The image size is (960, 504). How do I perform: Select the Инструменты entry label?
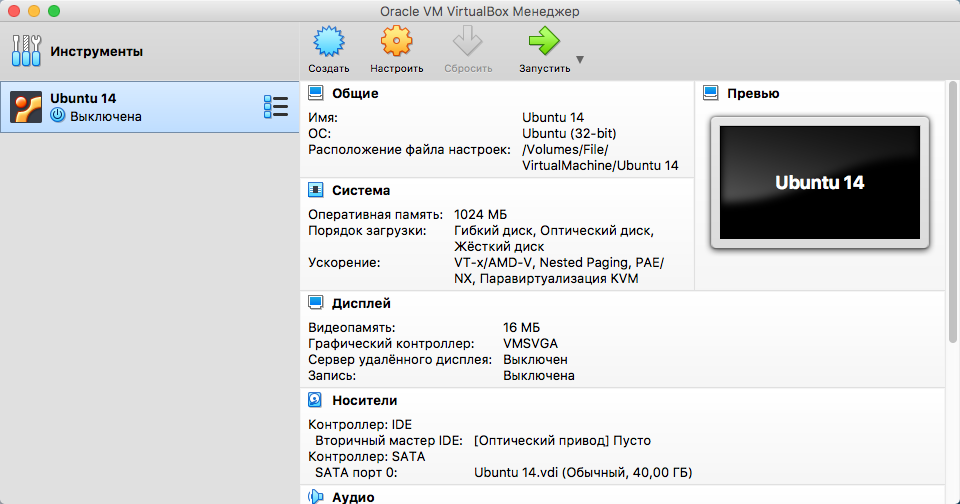(x=96, y=51)
